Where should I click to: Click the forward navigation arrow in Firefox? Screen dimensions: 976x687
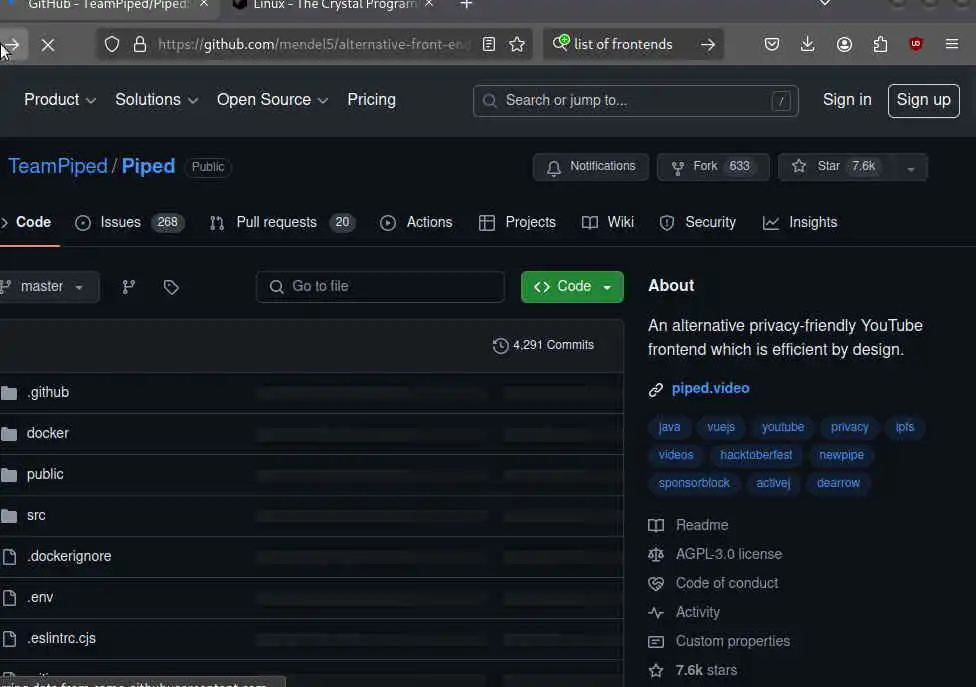(x=10, y=45)
